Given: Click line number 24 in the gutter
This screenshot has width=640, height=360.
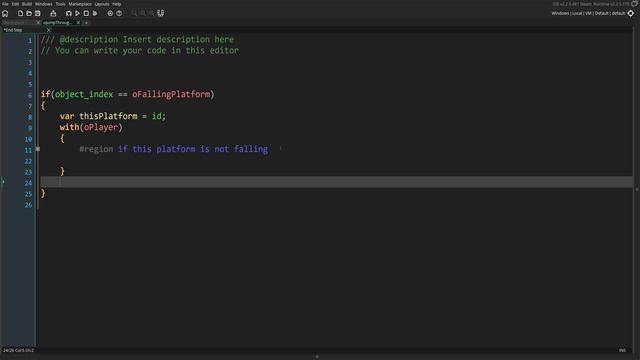Looking at the screenshot, I should pyautogui.click(x=28, y=183).
